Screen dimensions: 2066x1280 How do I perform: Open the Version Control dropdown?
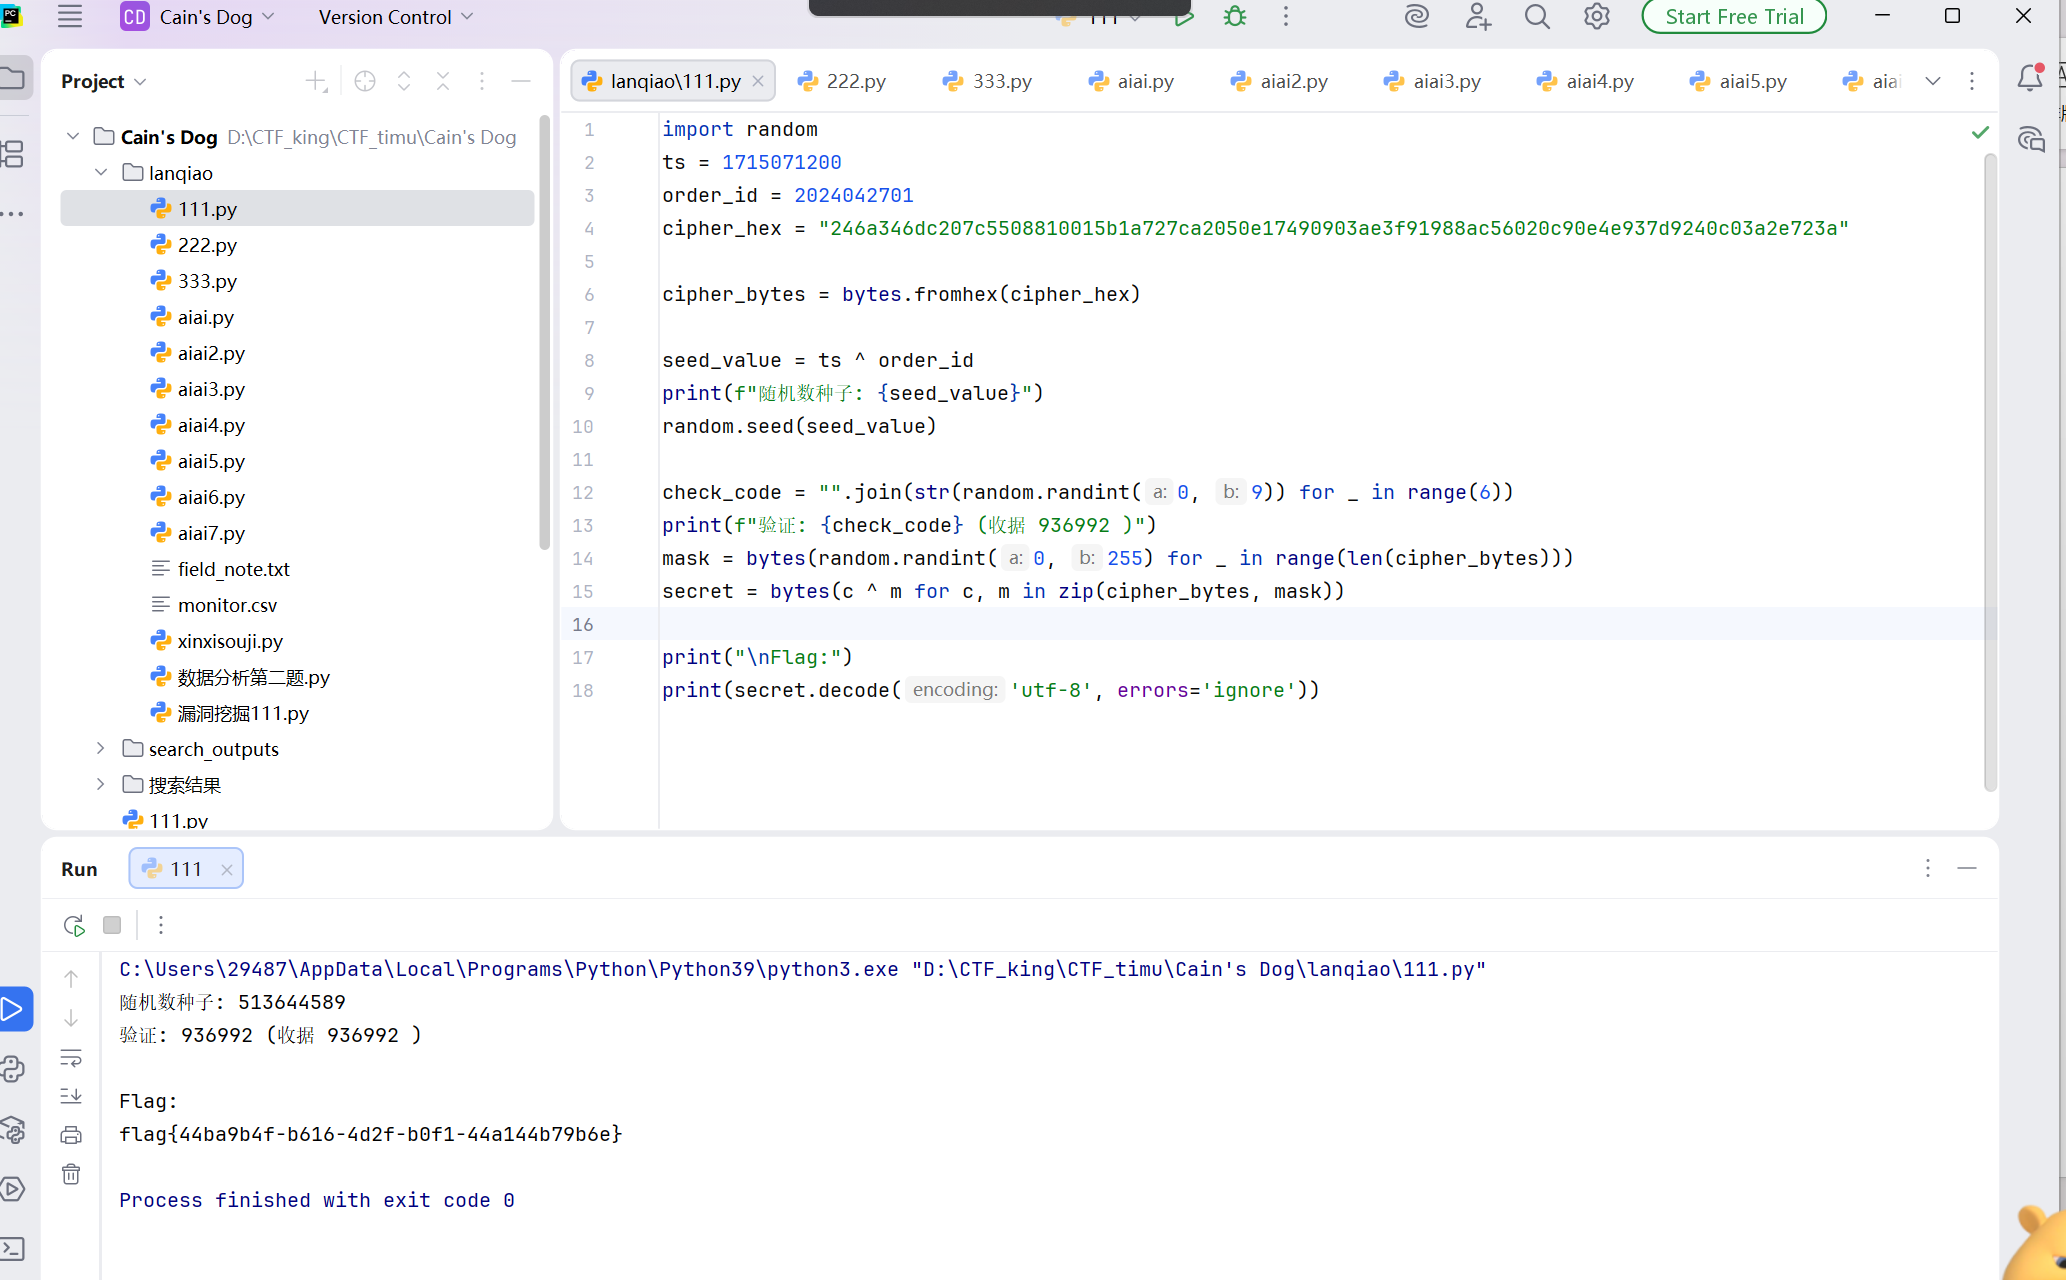tap(396, 17)
